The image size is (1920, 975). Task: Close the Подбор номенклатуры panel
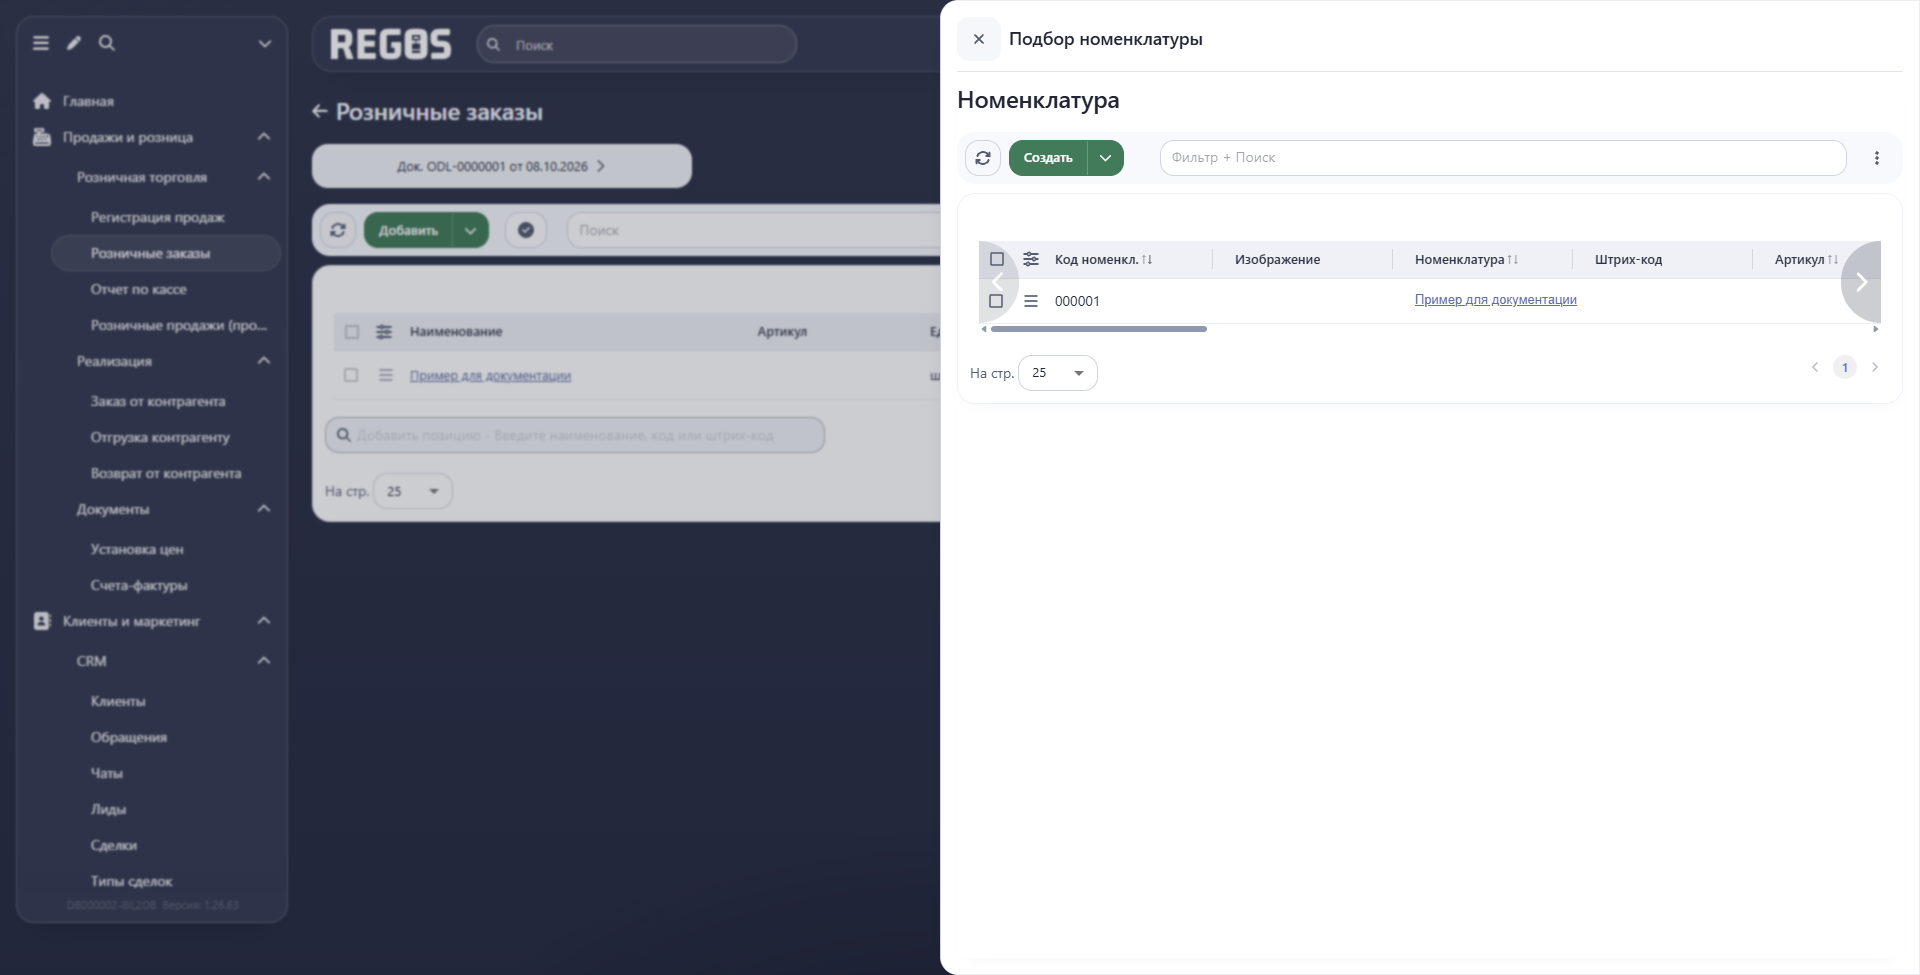click(979, 39)
